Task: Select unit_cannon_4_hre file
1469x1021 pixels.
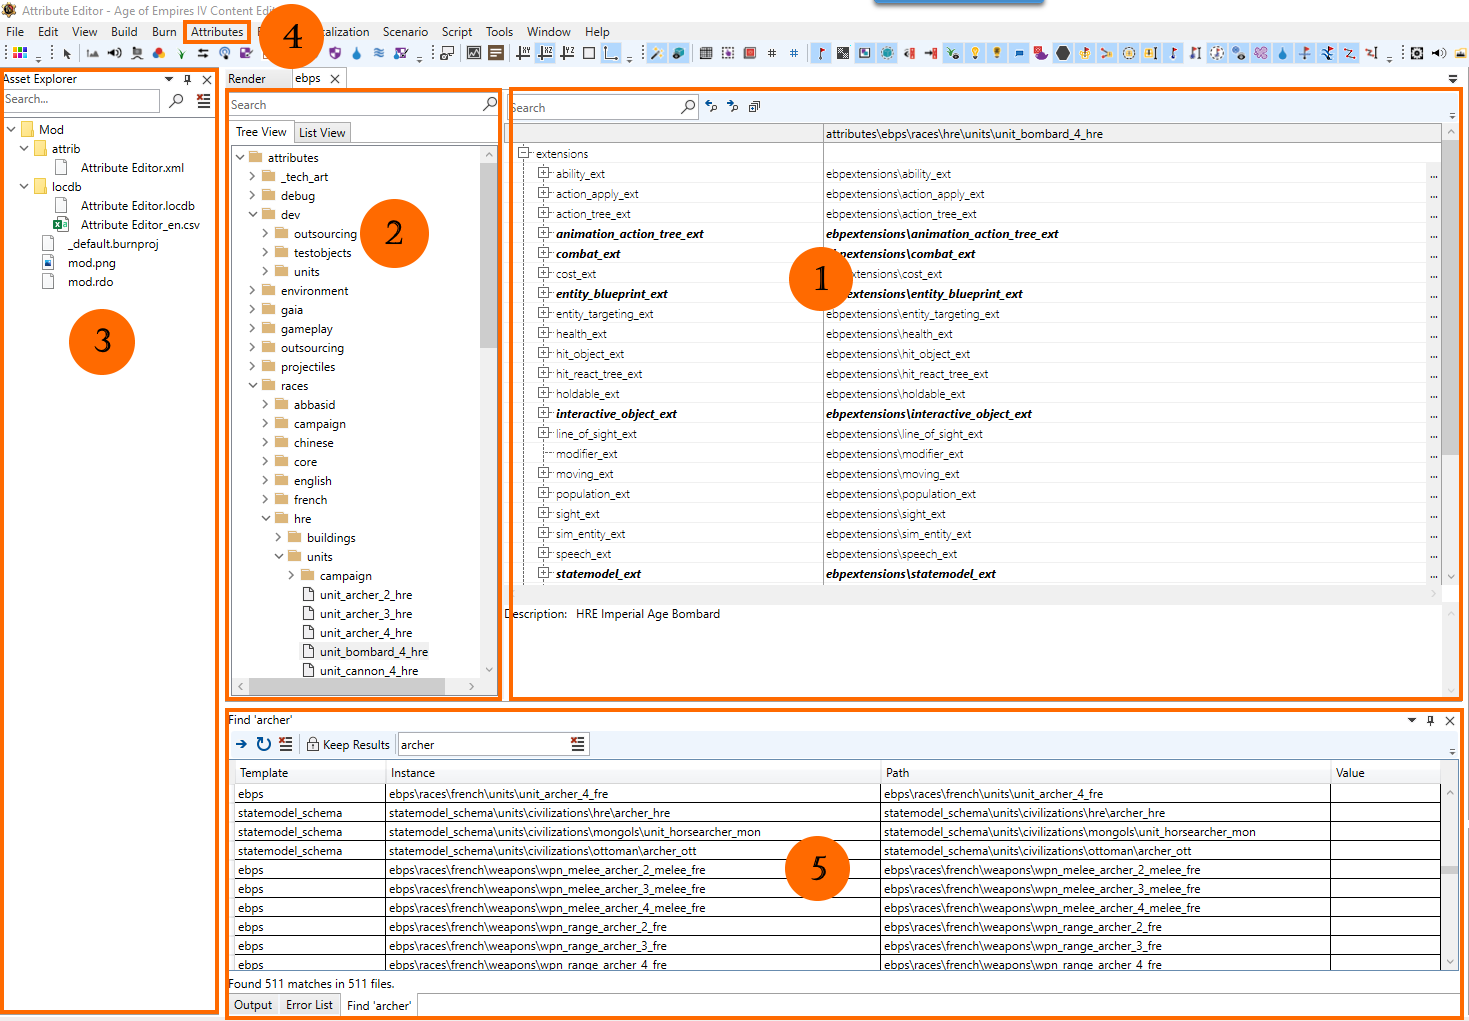Action: [368, 671]
